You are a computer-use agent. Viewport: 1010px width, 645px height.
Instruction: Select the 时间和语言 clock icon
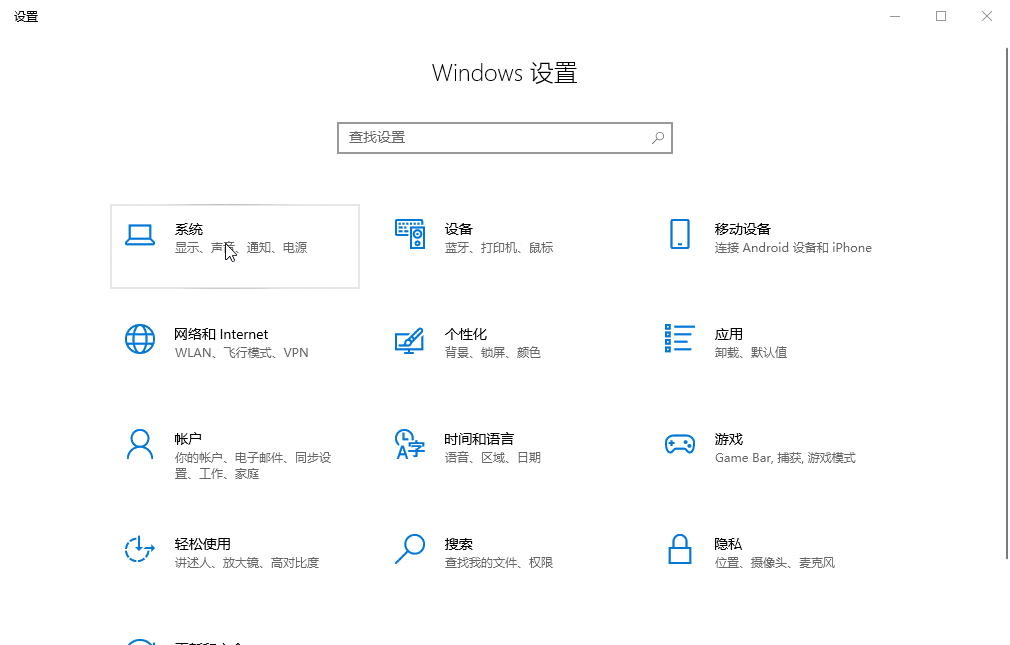(410, 444)
